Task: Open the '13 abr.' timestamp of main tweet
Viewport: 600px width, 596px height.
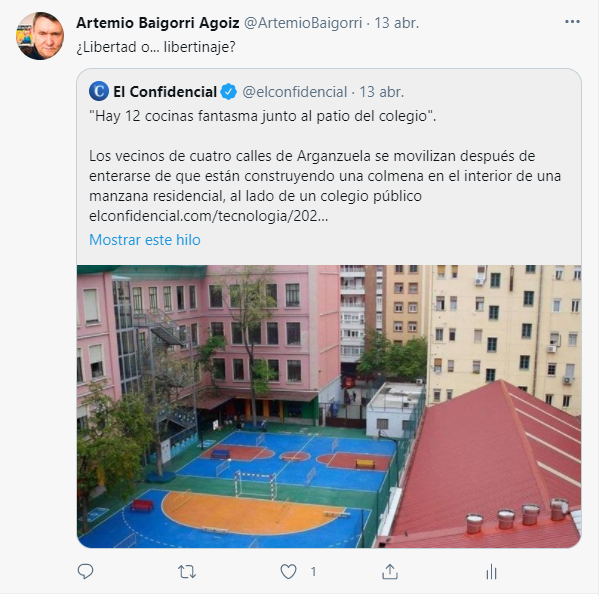Action: pos(396,23)
